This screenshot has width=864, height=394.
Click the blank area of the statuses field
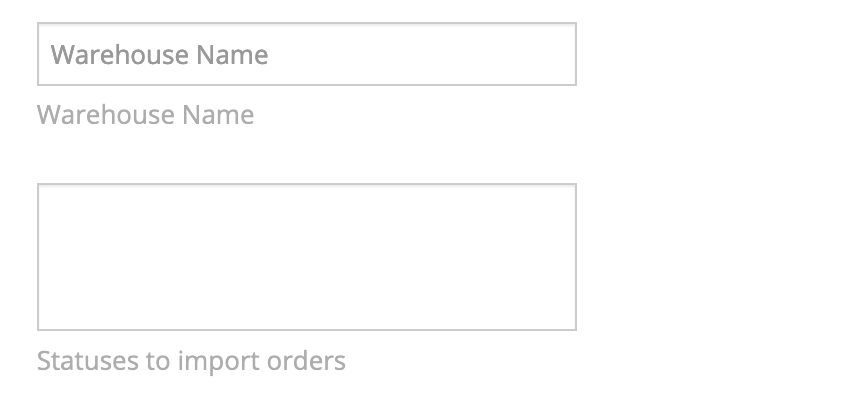[x=307, y=257]
